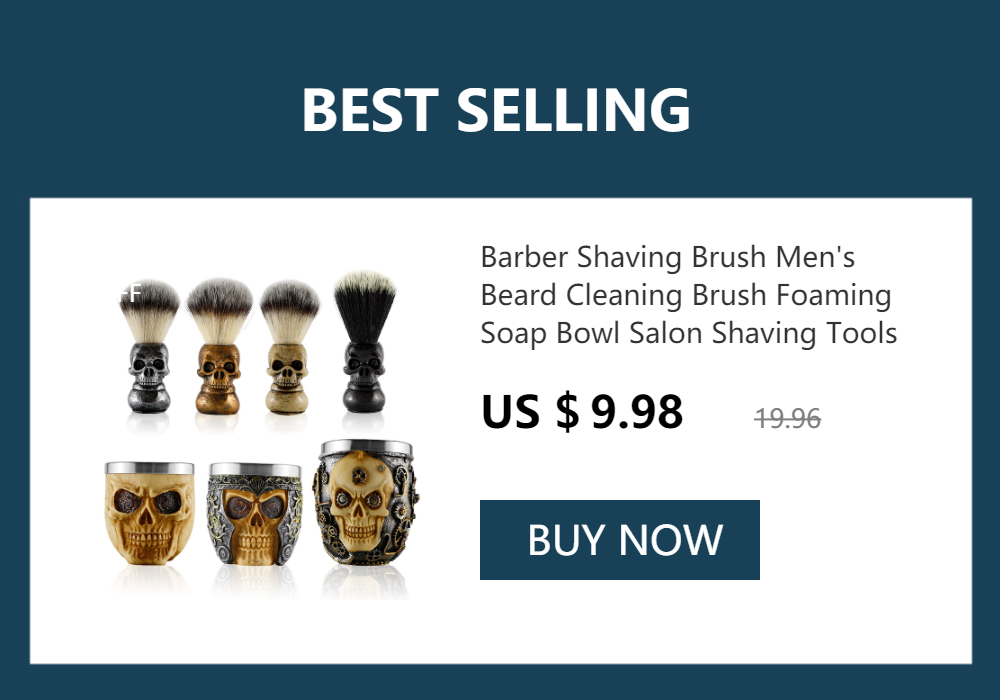Click the metal rim of the tan skull bowl
Screen dimensions: 1000x700
[149, 469]
